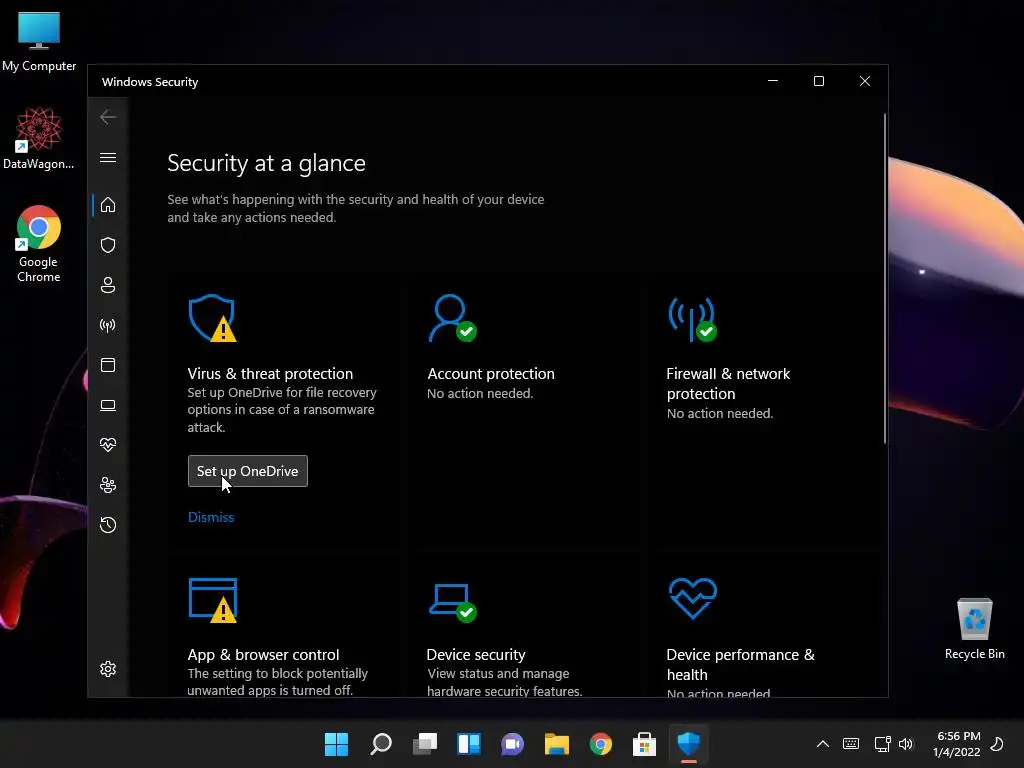
Task: Open Task View on taskbar
Action: tap(425, 744)
